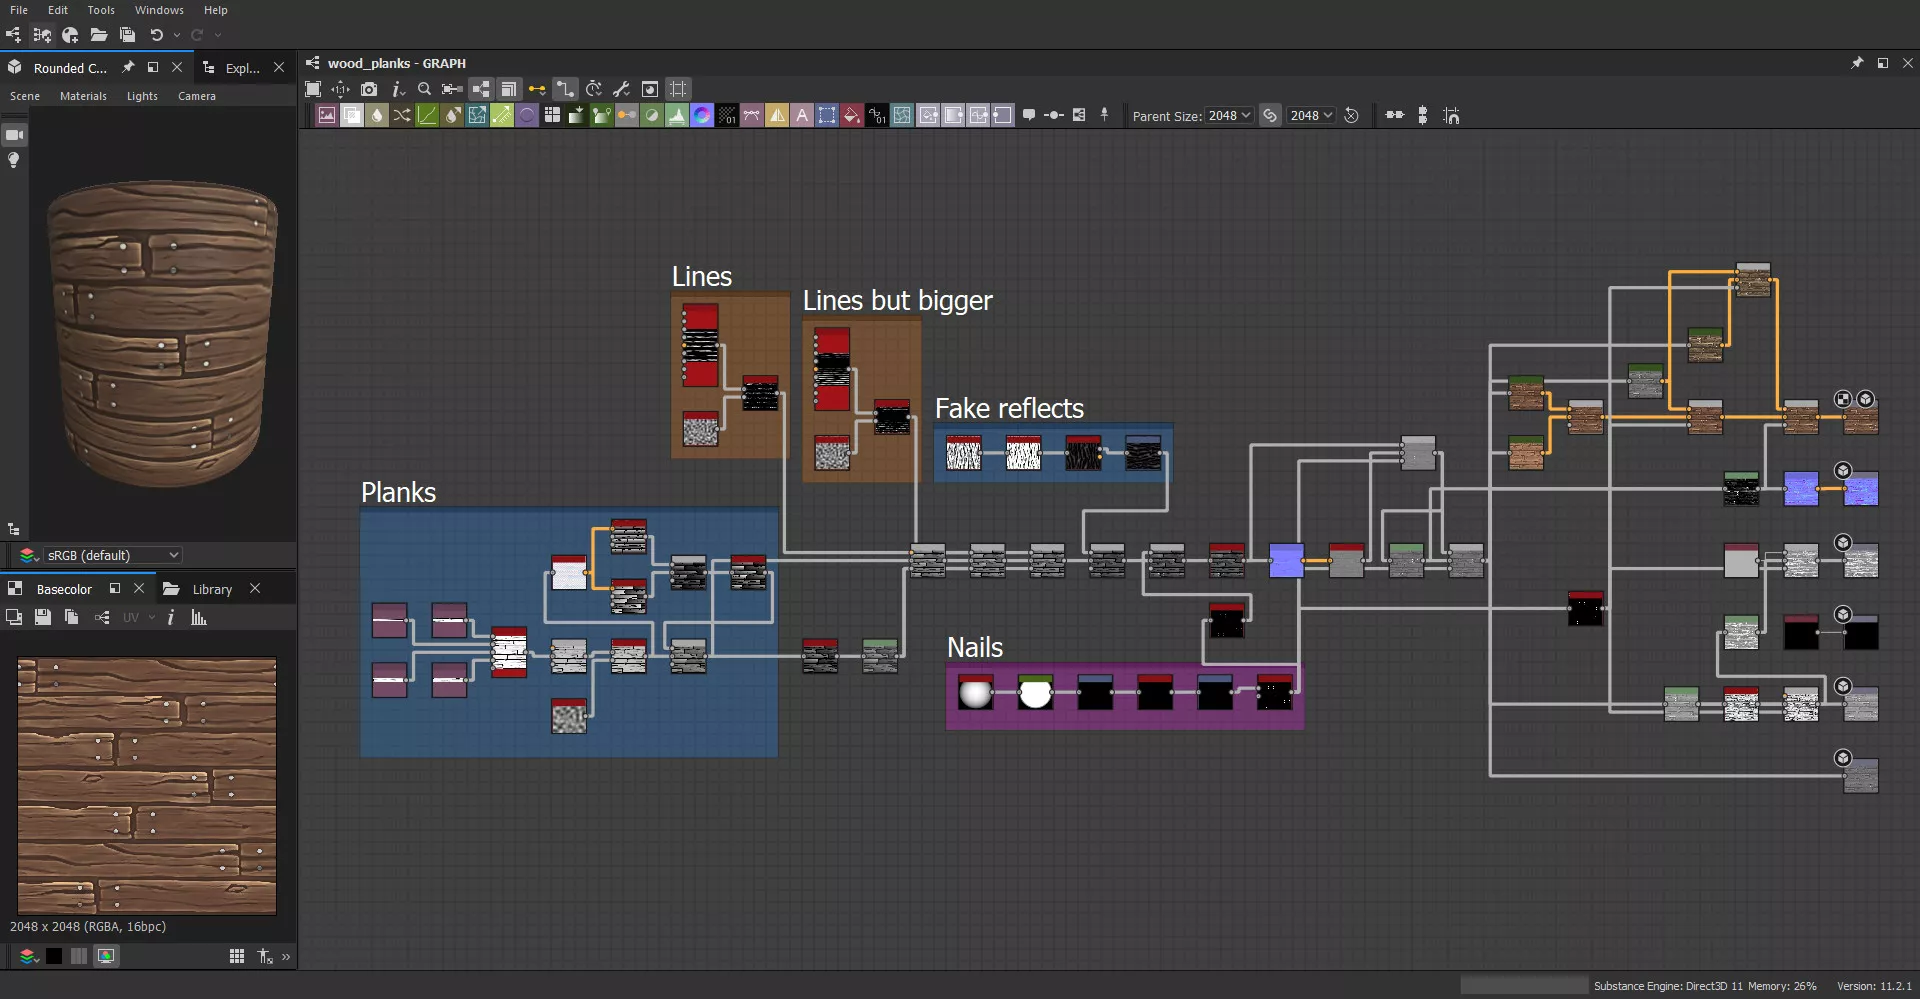Open the Windows menu
Viewport: 1920px width, 999px height.
tap(159, 10)
